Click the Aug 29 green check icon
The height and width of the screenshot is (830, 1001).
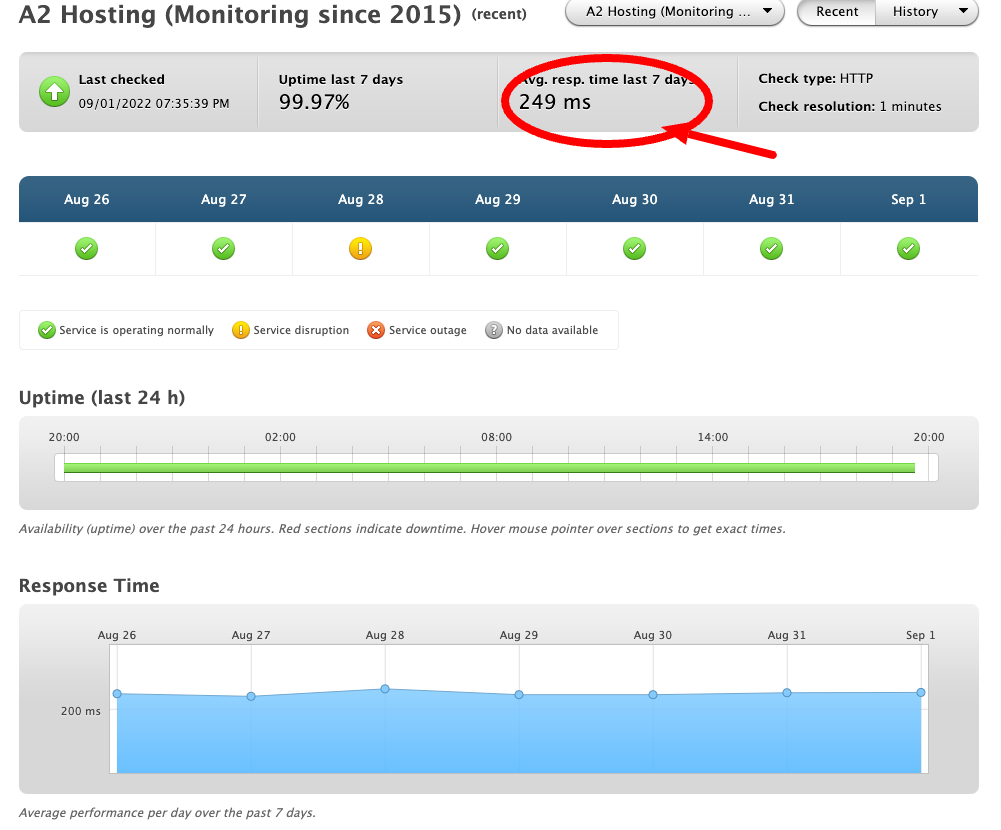pyautogui.click(x=497, y=248)
